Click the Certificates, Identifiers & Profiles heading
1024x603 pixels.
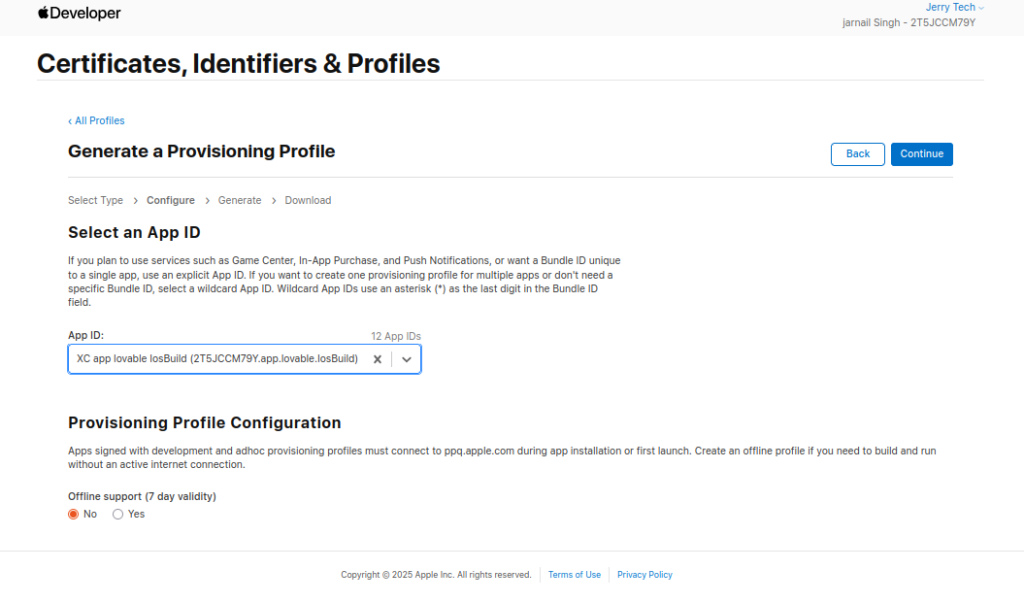click(238, 64)
